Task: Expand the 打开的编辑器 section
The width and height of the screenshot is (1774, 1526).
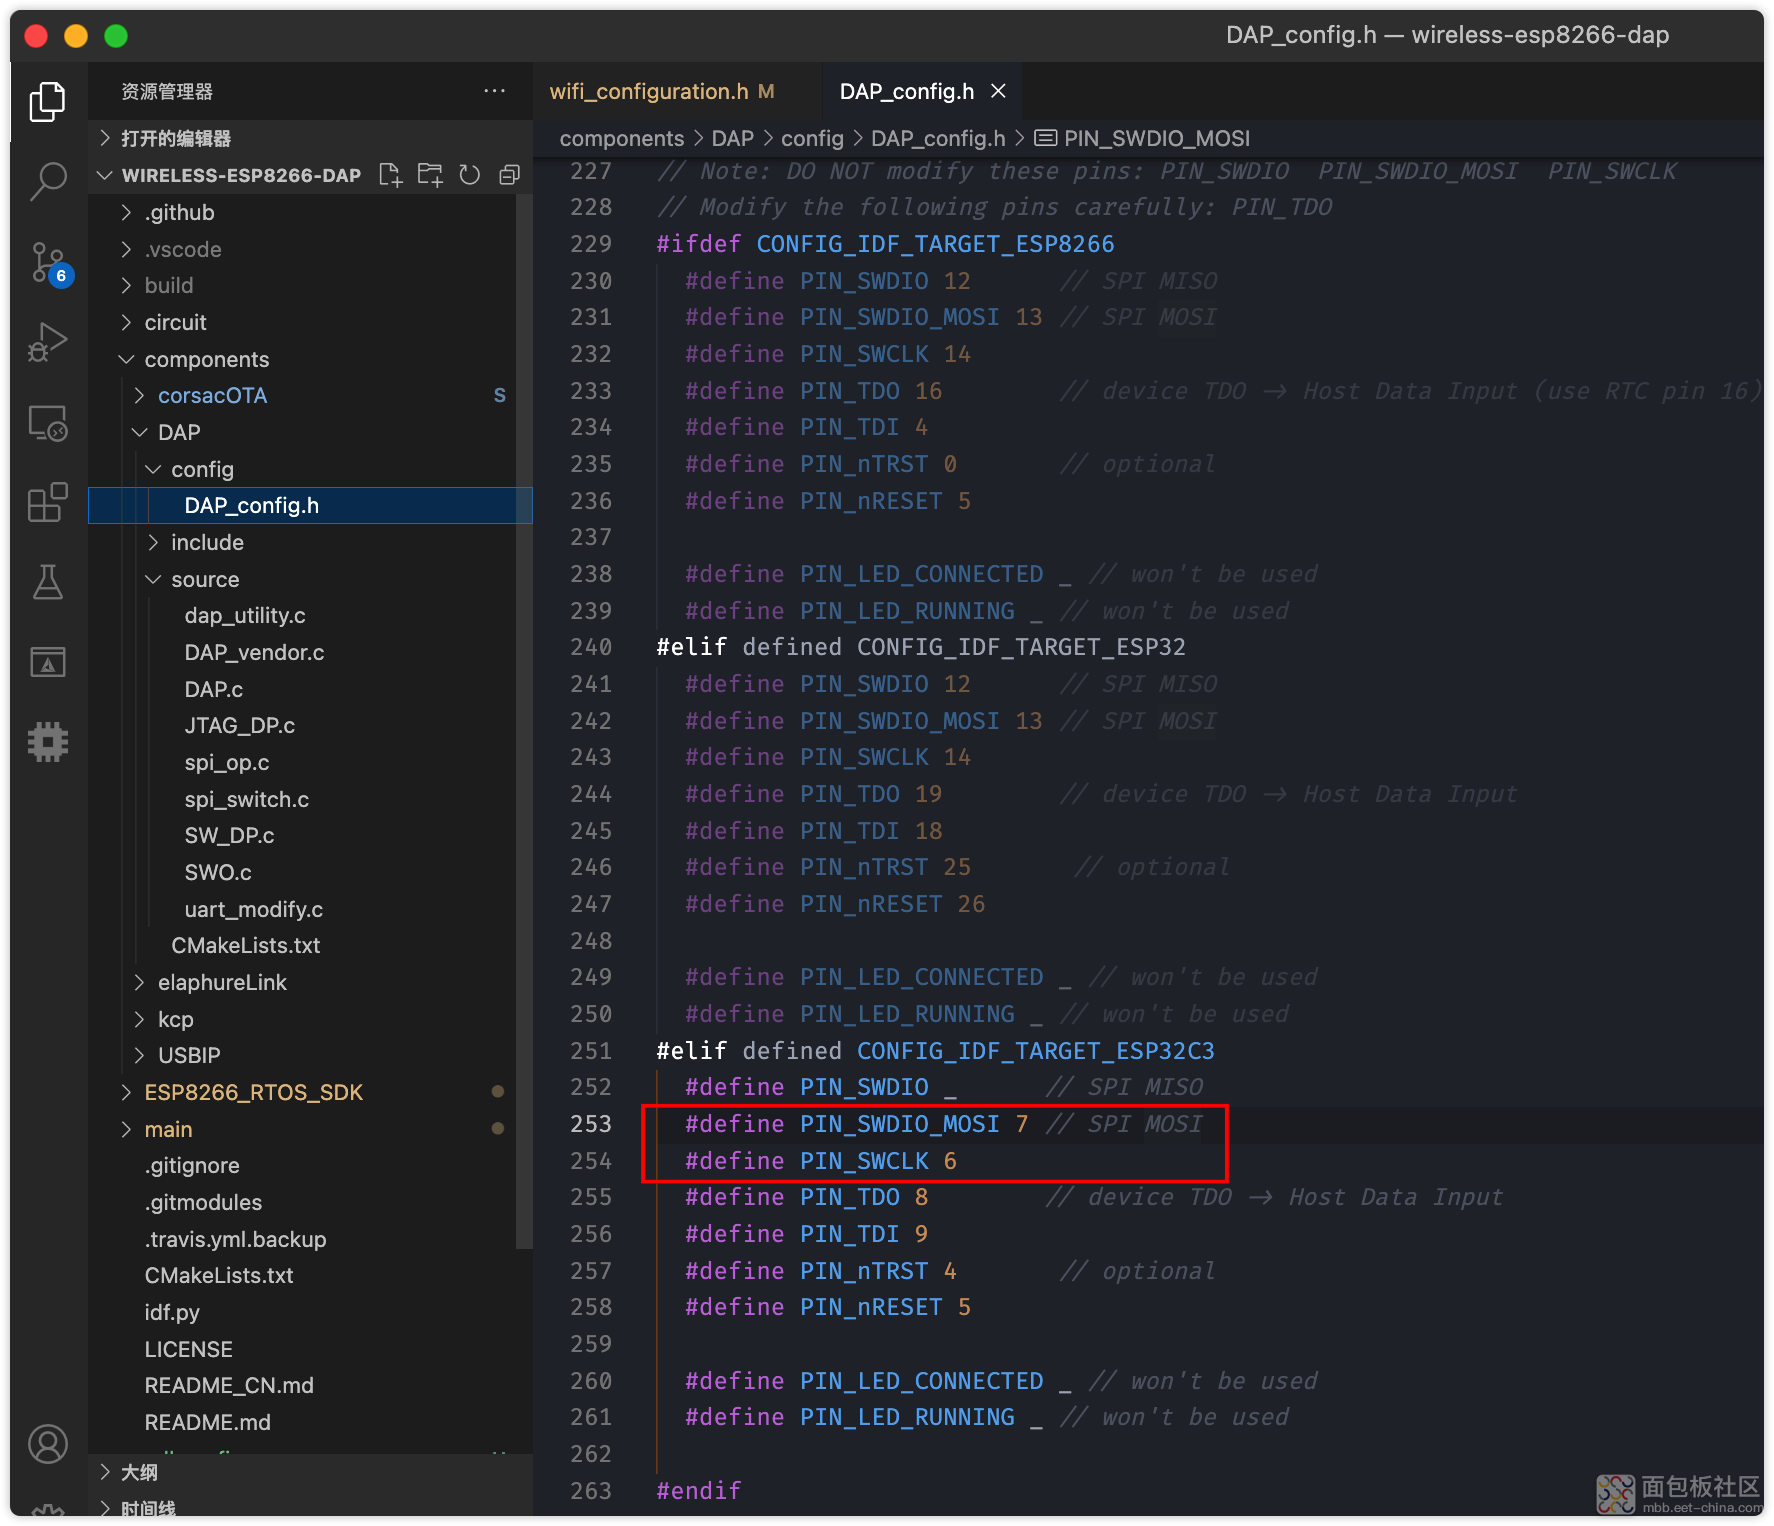Action: (310, 138)
